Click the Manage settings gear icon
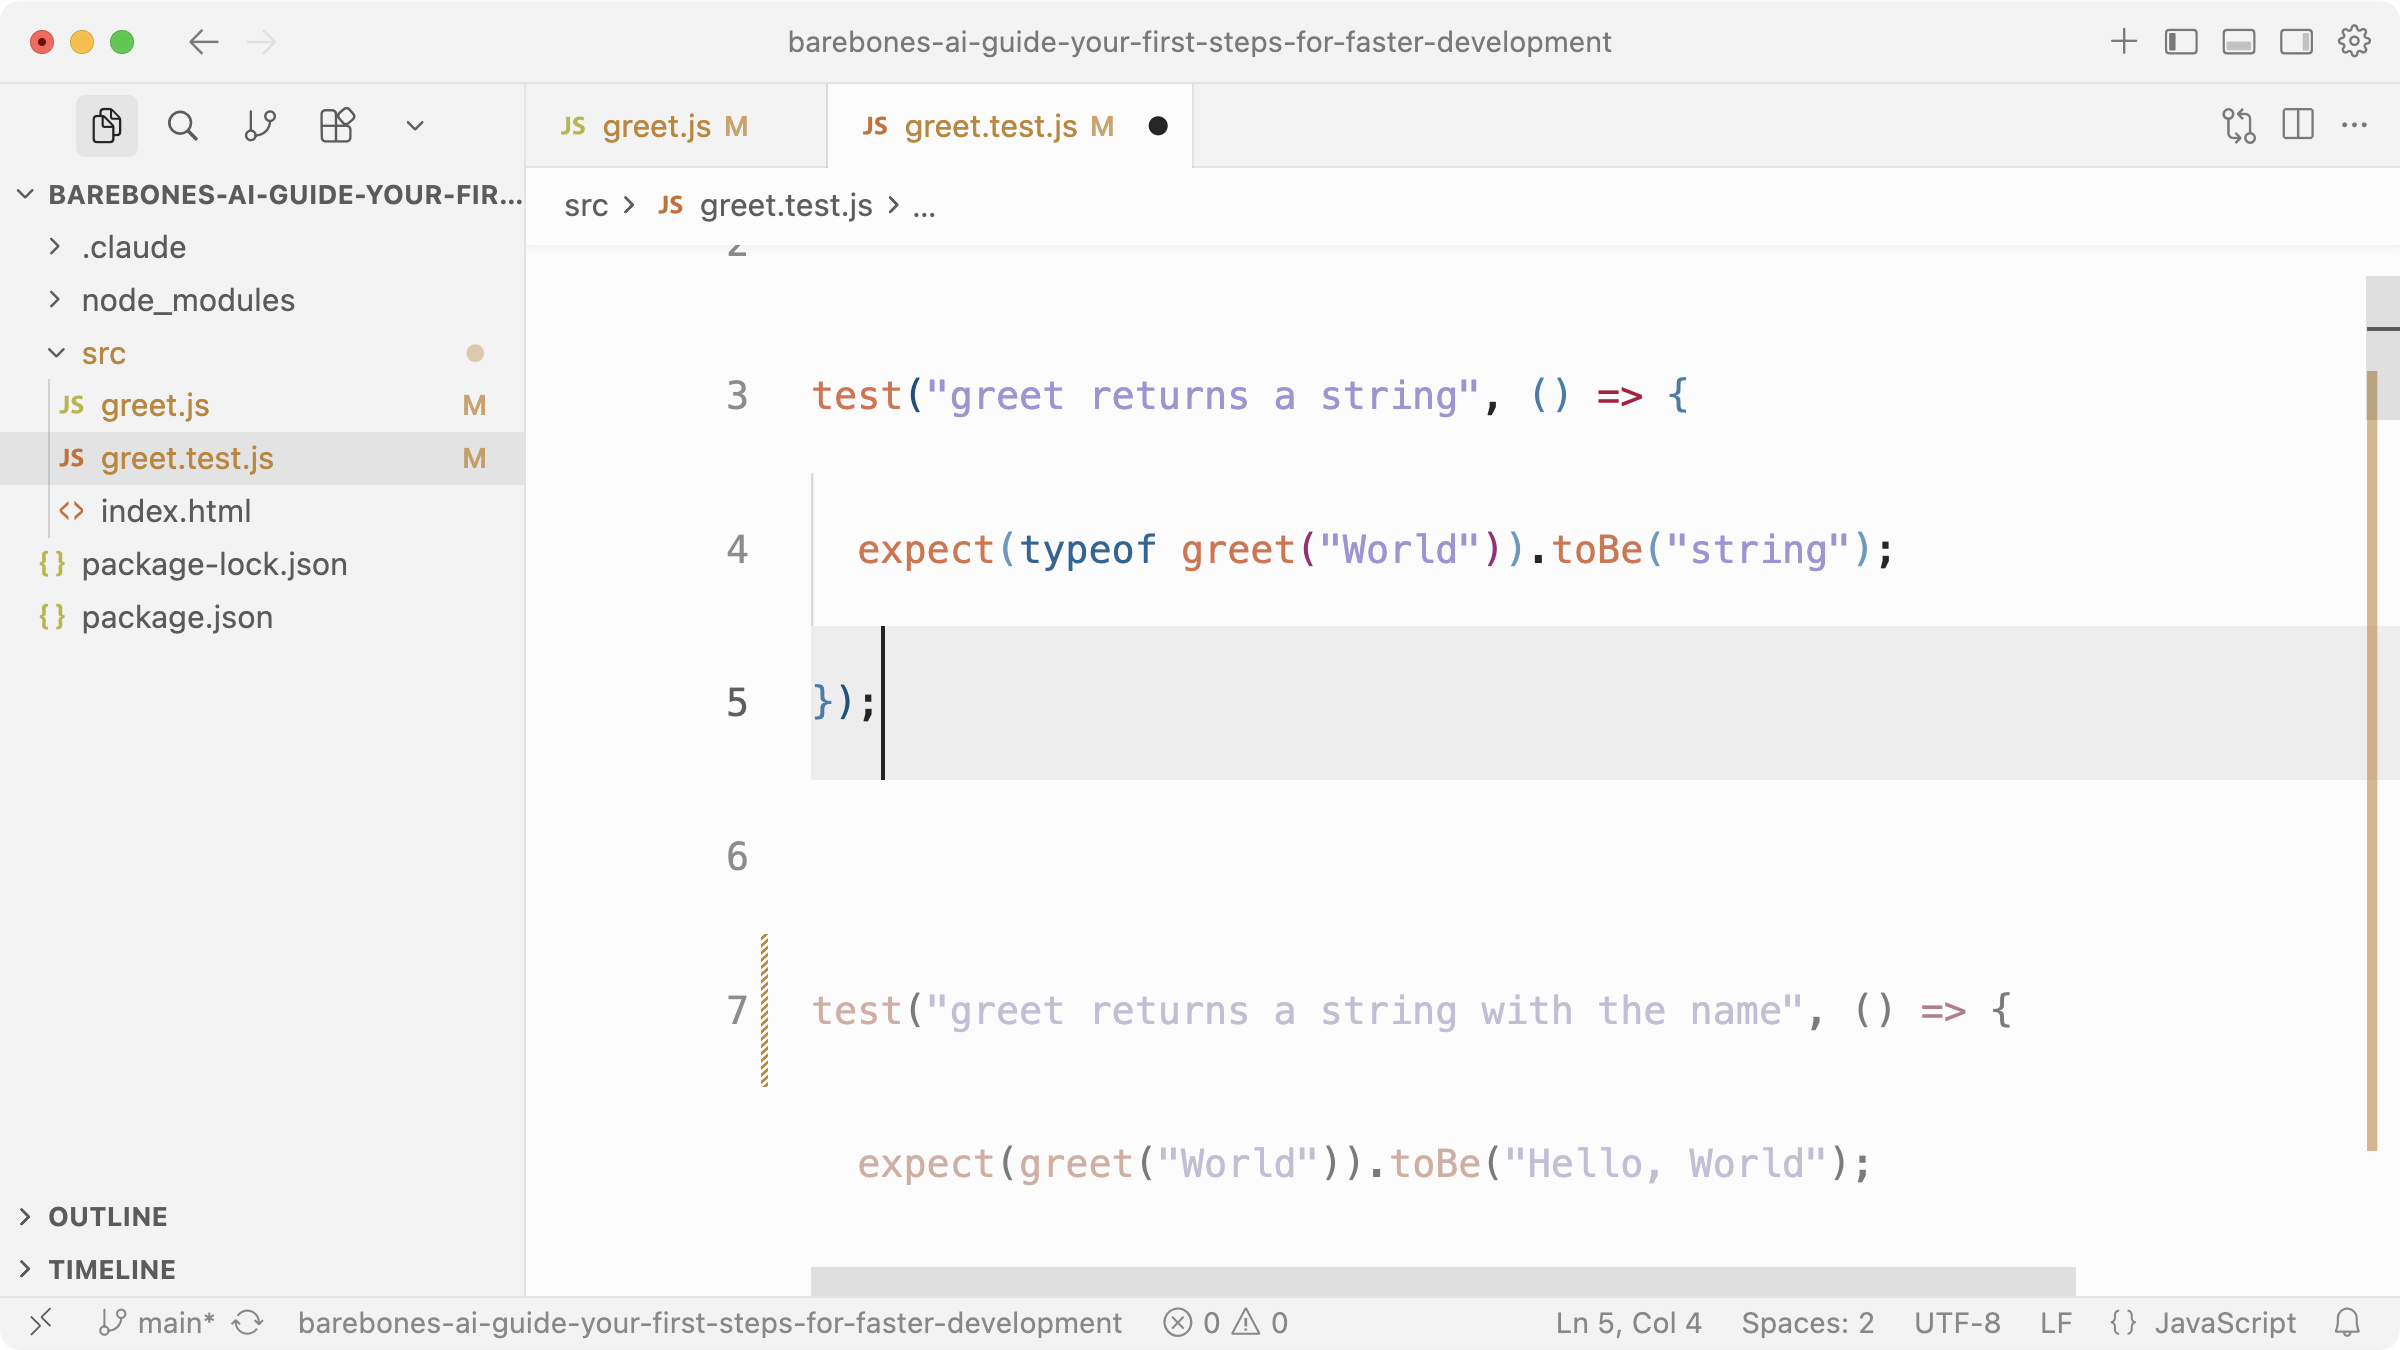Viewport: 2400px width, 1350px height. click(2354, 42)
